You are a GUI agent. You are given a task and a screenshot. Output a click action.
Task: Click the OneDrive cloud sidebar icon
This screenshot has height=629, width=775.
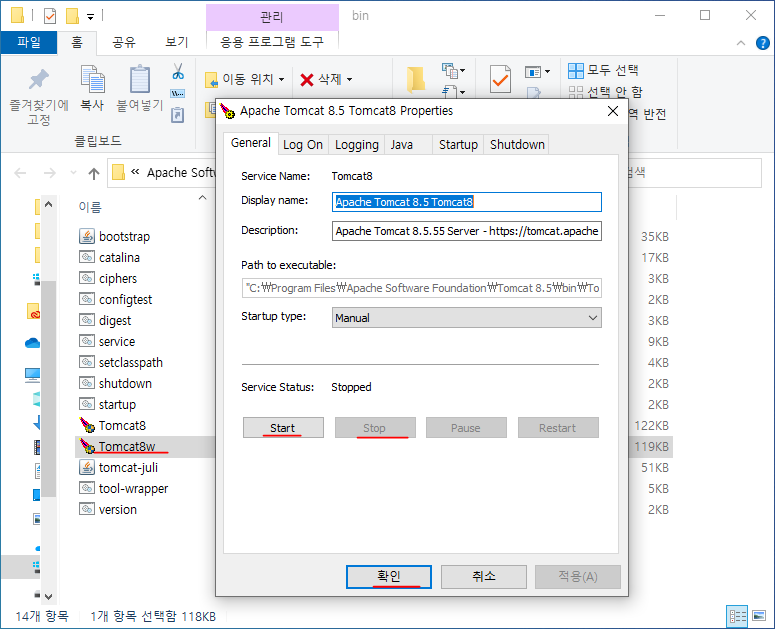pos(33,342)
